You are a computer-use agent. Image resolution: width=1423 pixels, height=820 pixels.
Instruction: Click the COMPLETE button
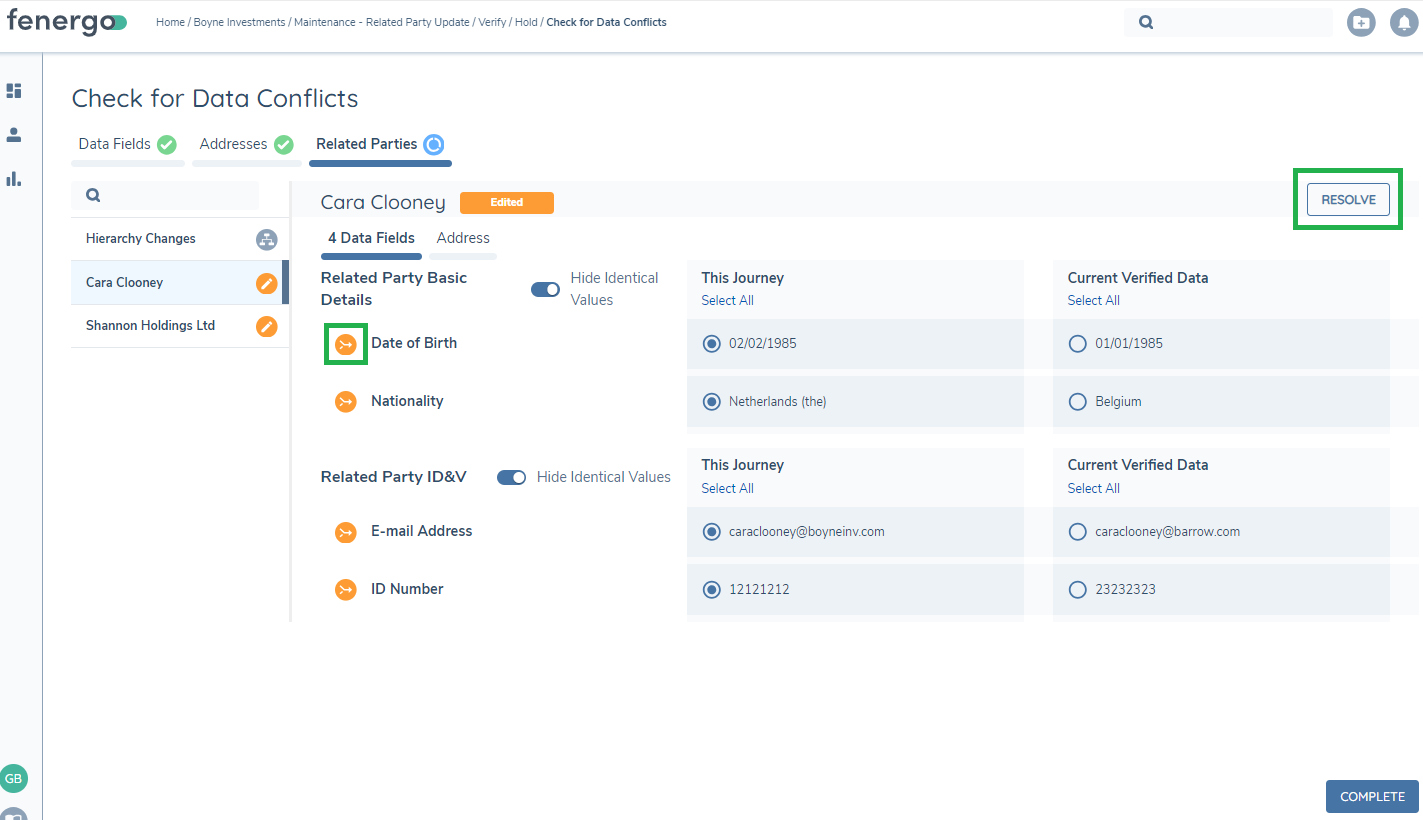pos(1372,796)
